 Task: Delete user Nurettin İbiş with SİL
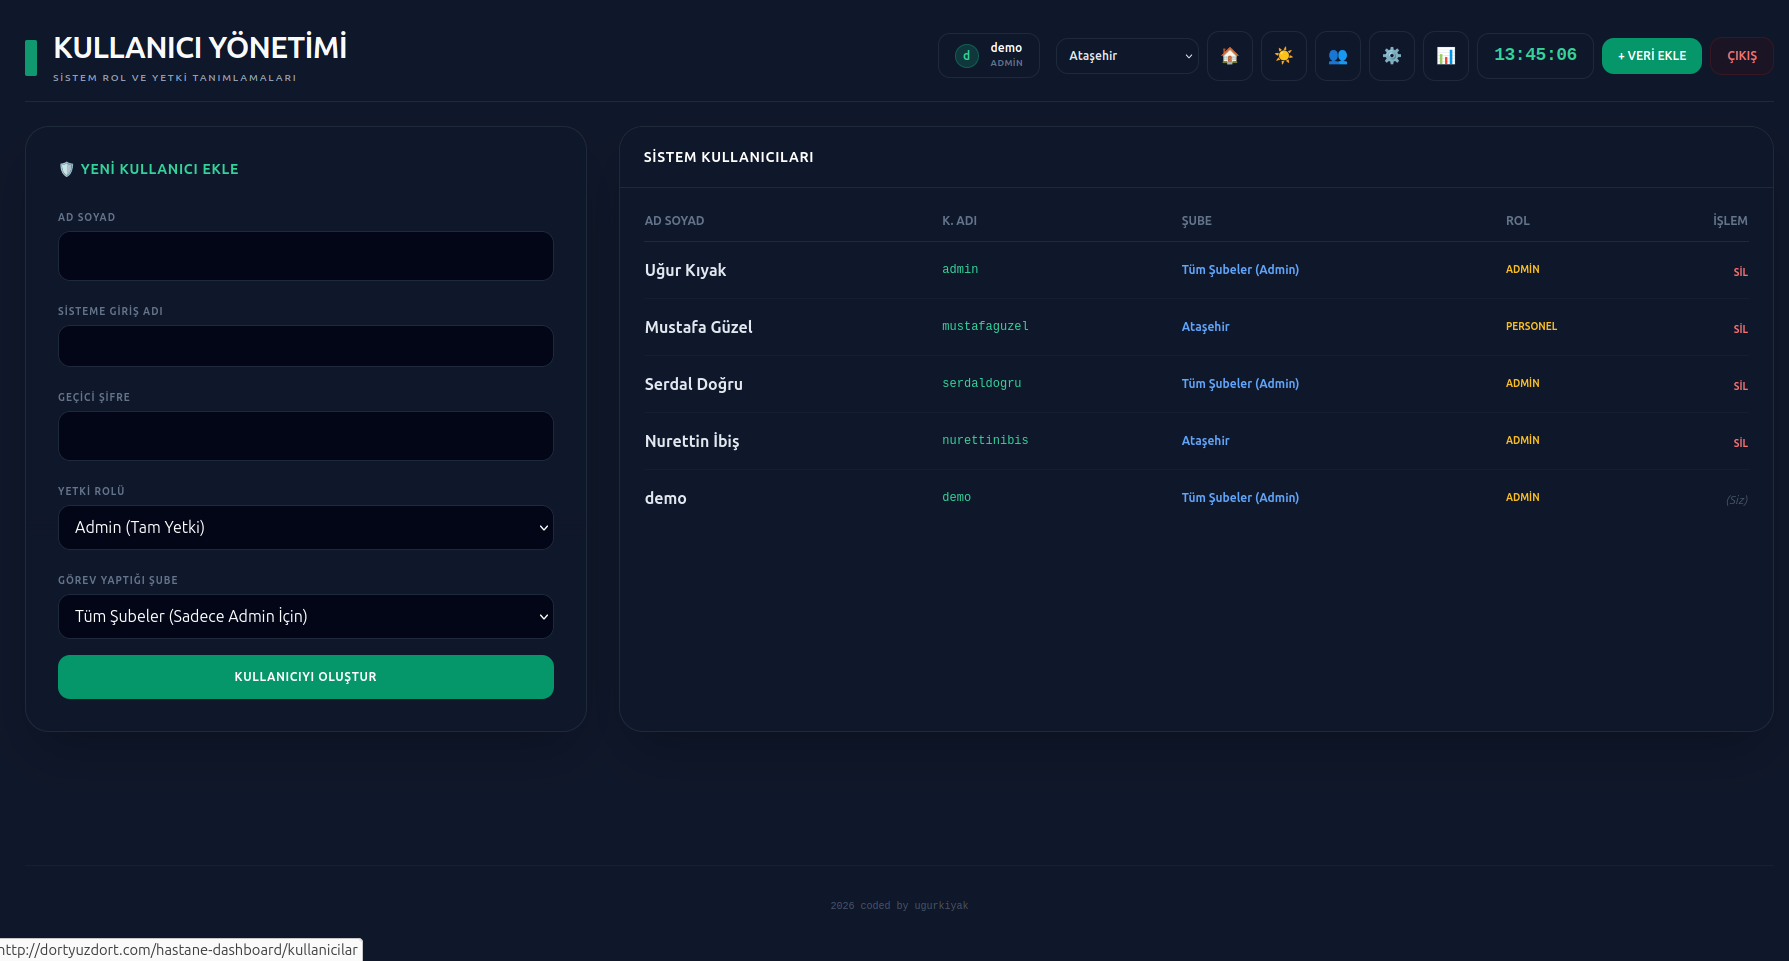click(x=1740, y=443)
